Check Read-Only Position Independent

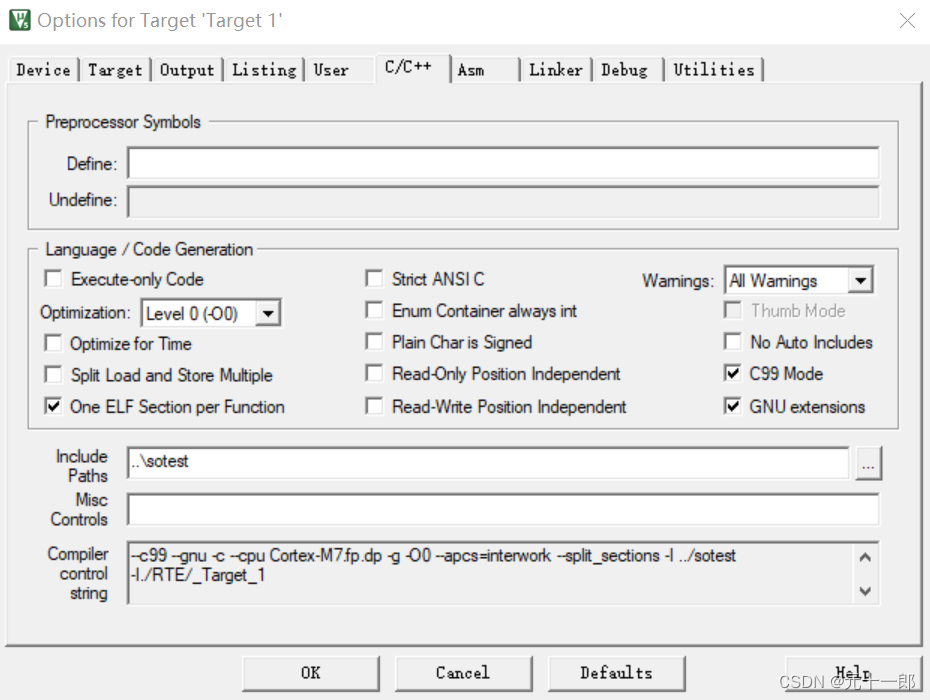coord(374,373)
